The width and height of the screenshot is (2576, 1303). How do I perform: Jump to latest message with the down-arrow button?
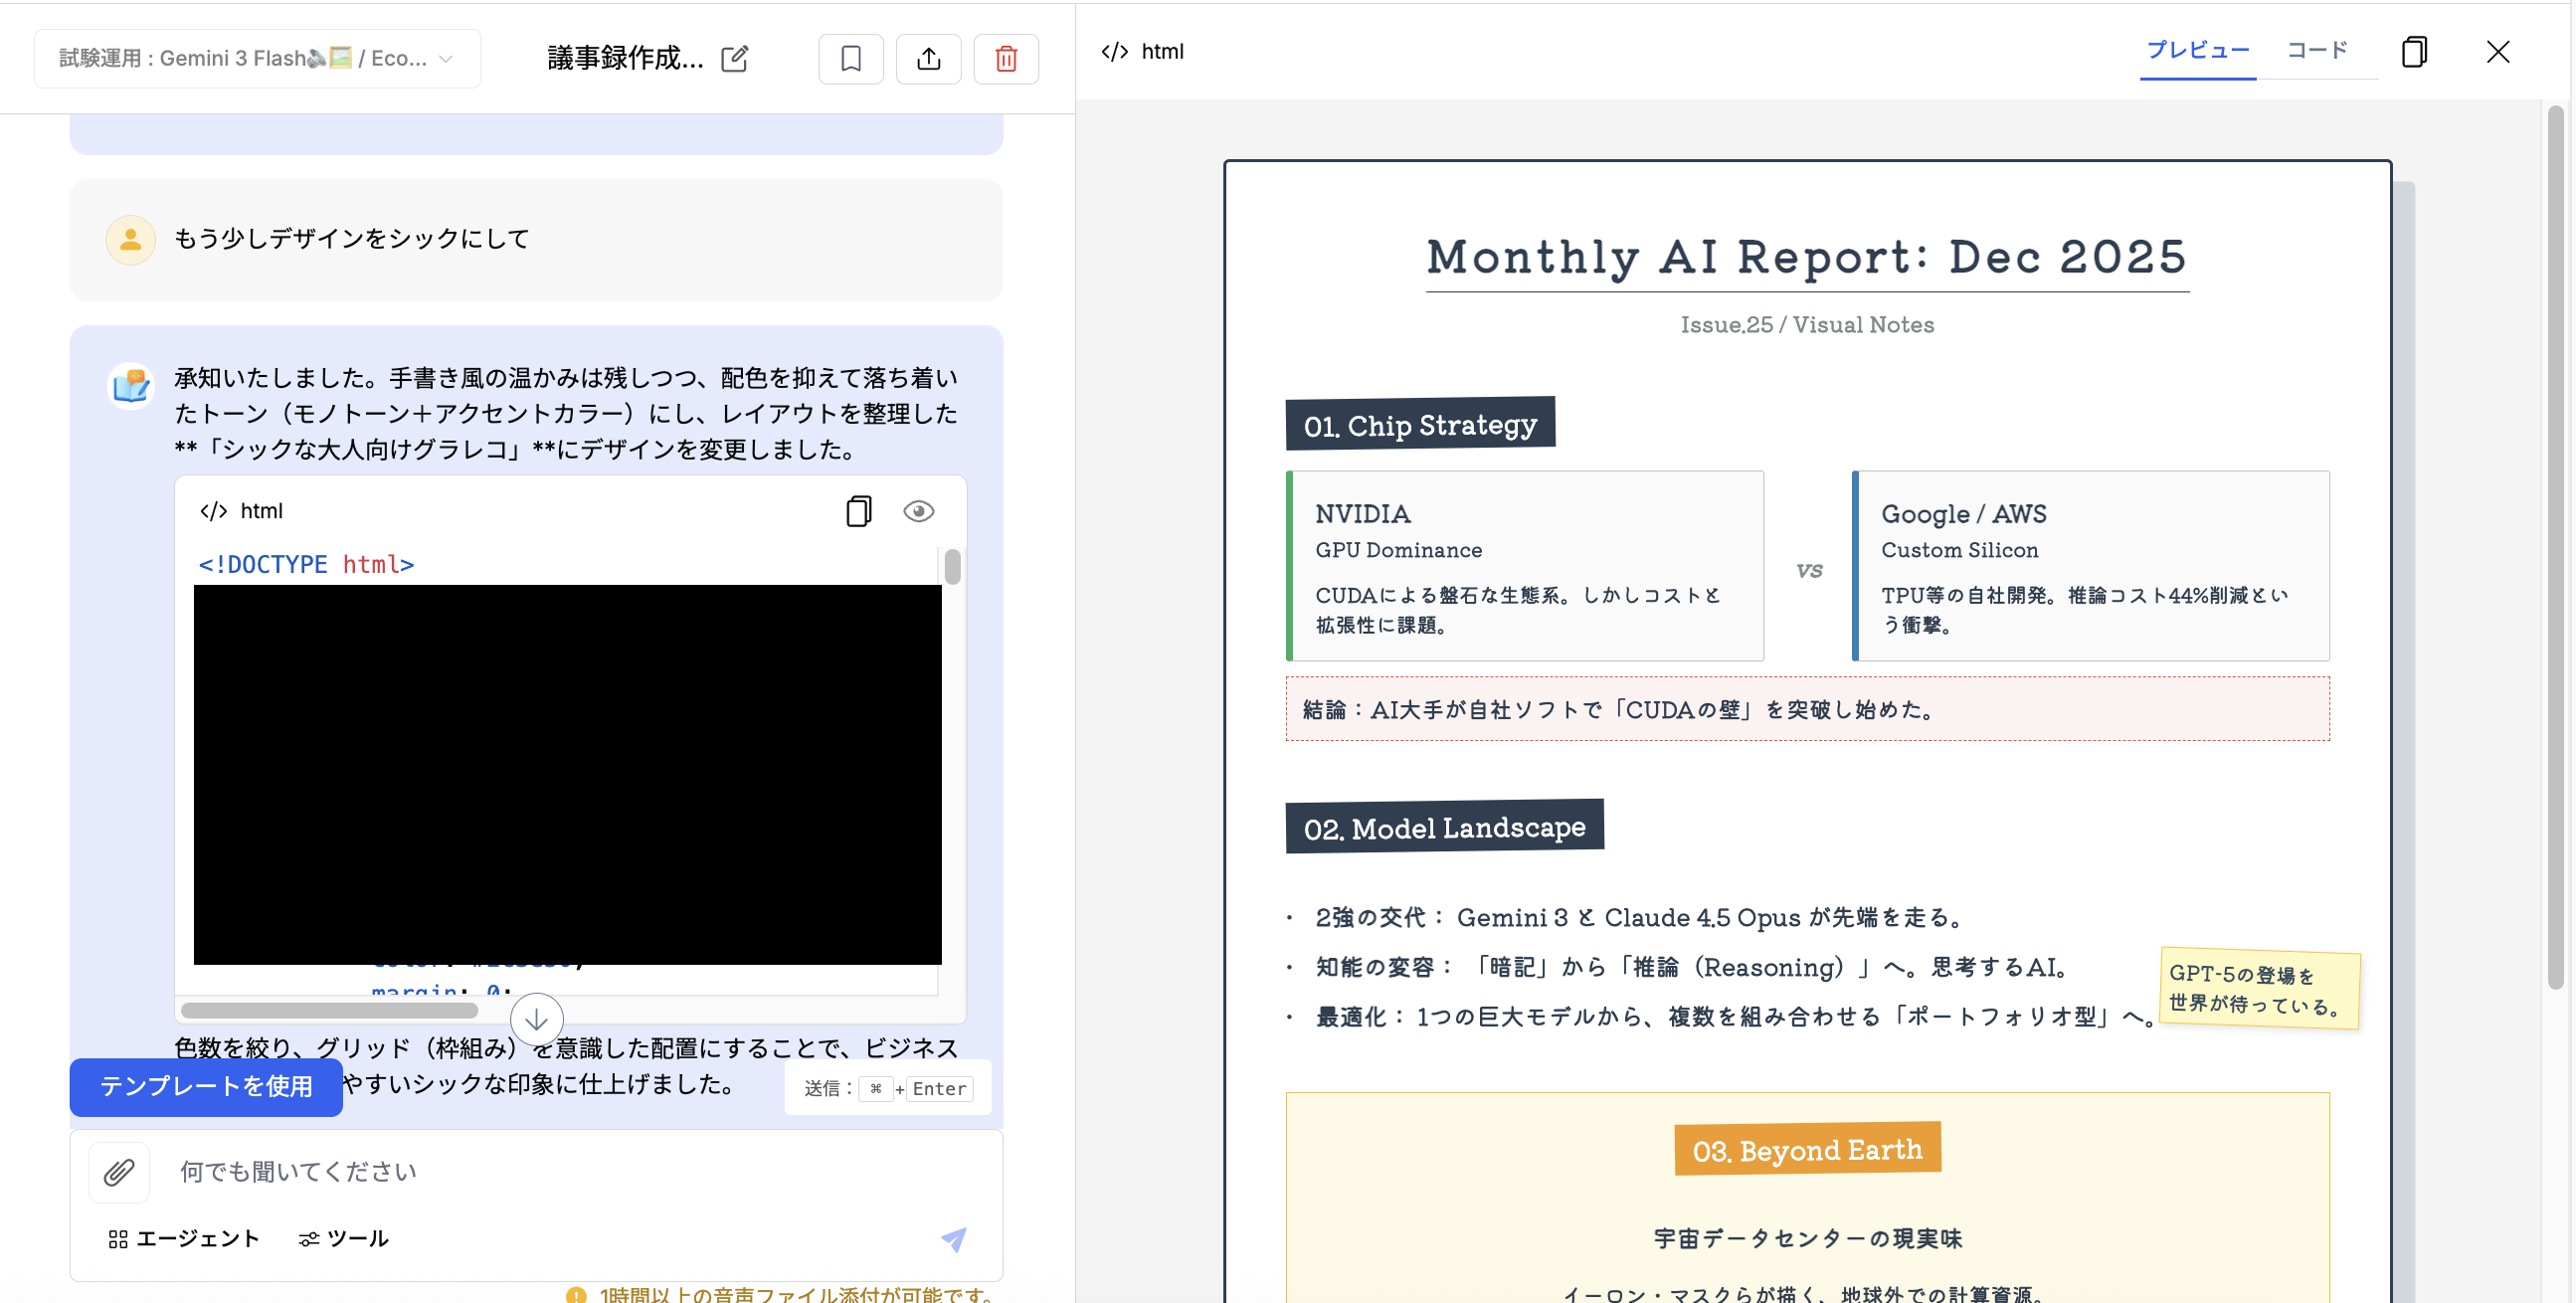pyautogui.click(x=537, y=1019)
